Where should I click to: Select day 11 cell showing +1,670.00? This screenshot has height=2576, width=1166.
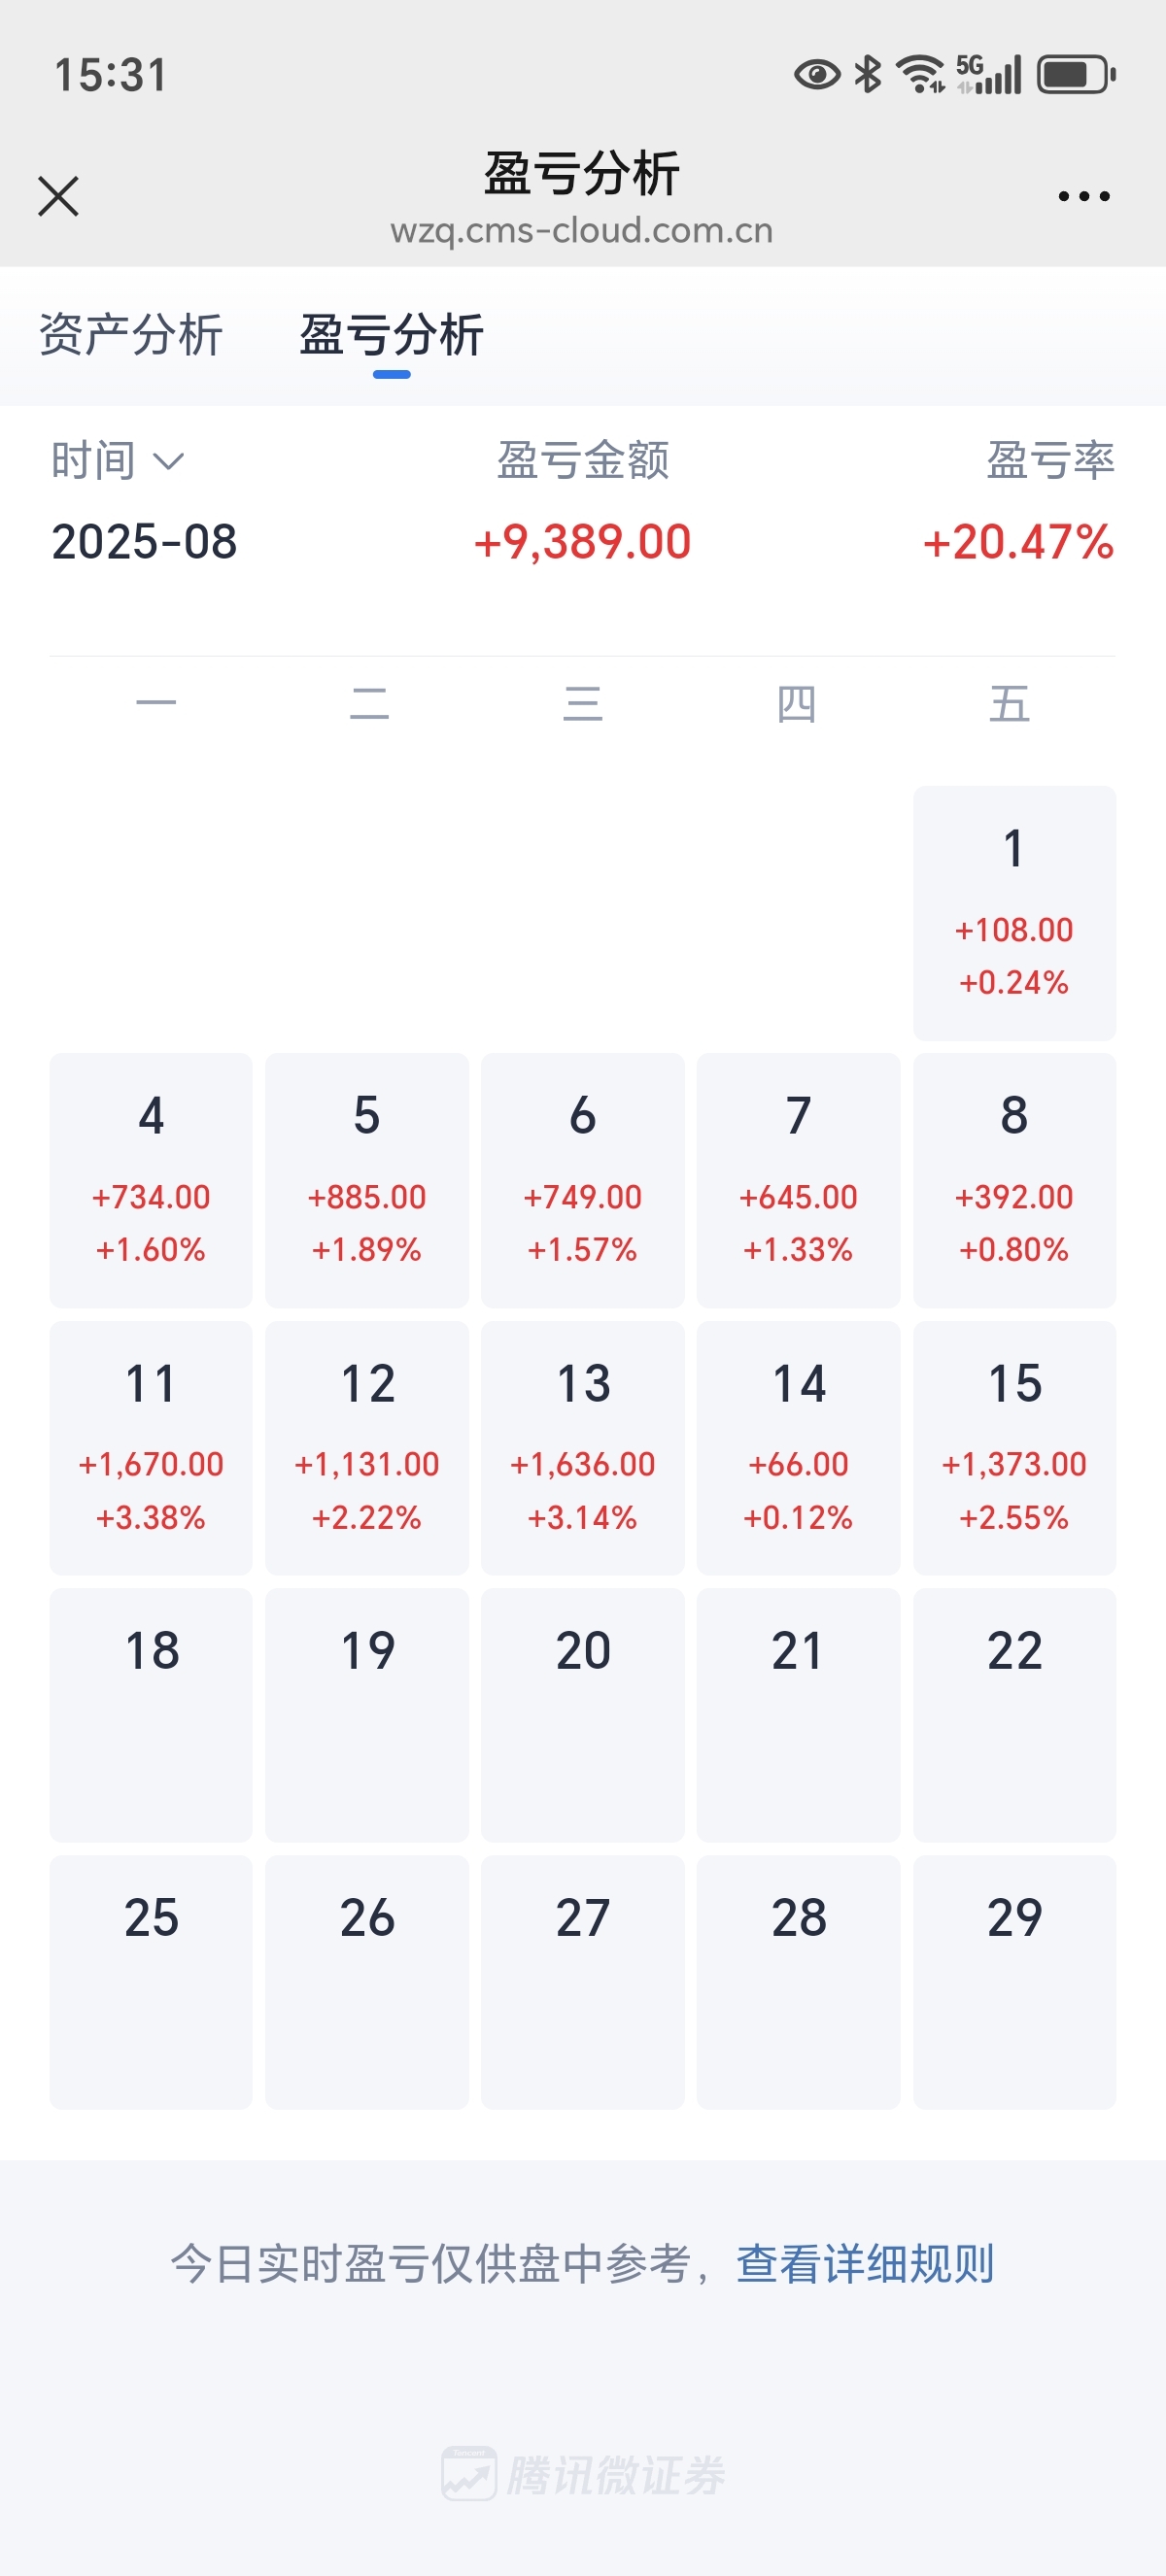click(151, 1448)
